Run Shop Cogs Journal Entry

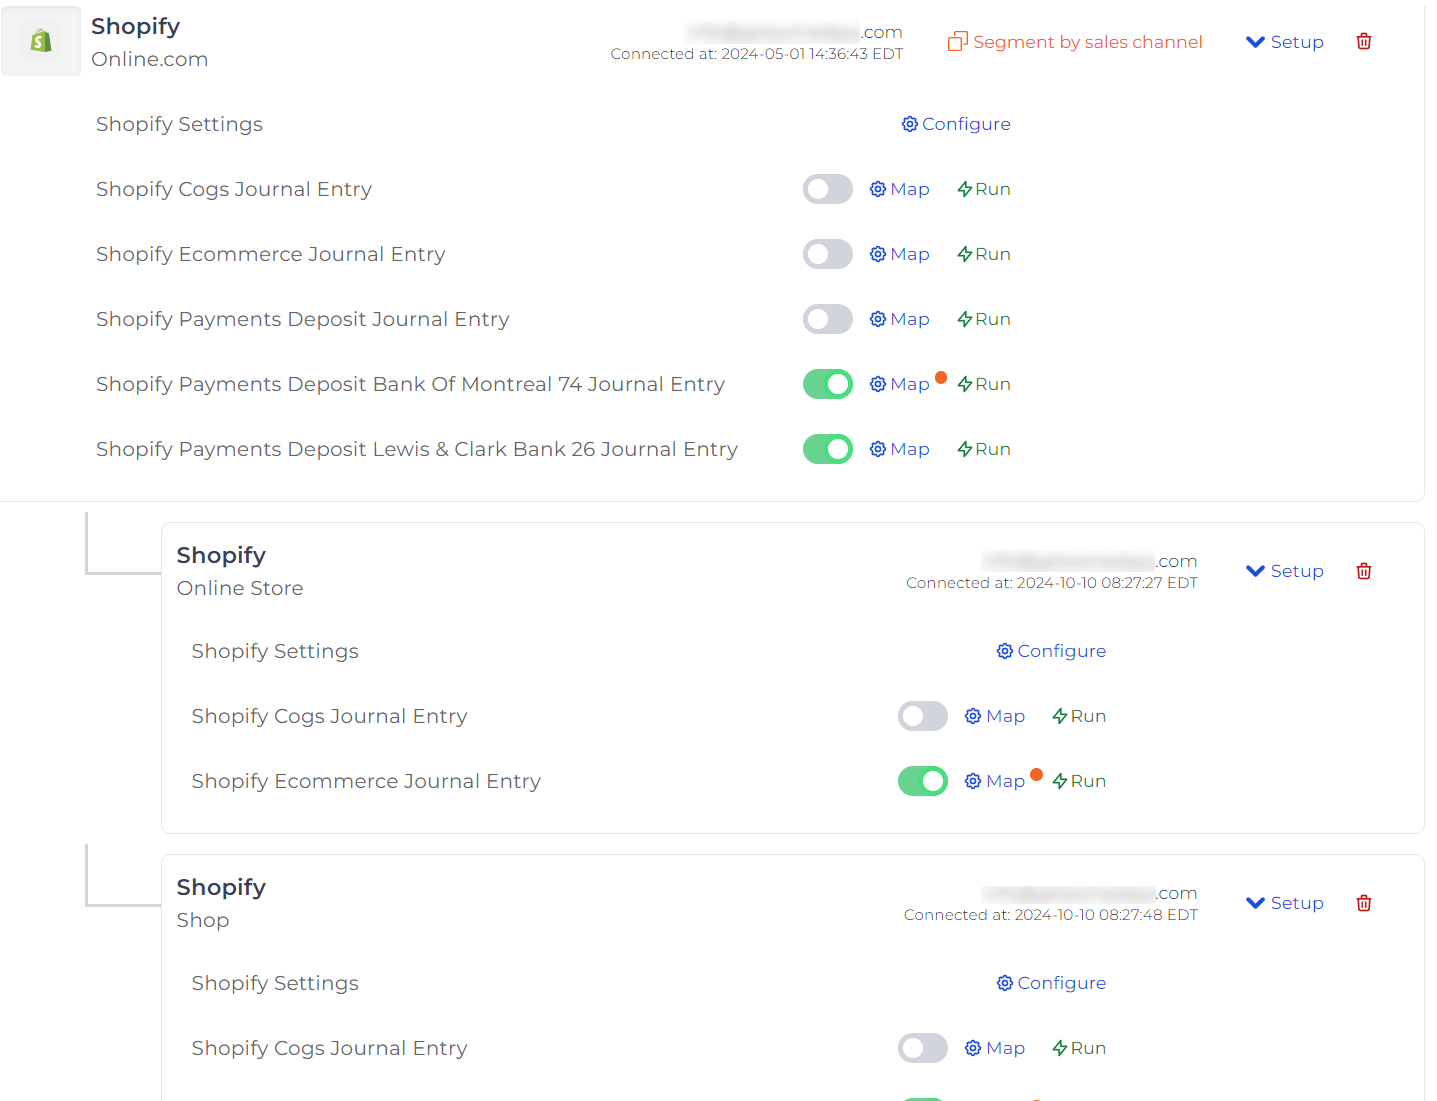[x=1079, y=1048]
